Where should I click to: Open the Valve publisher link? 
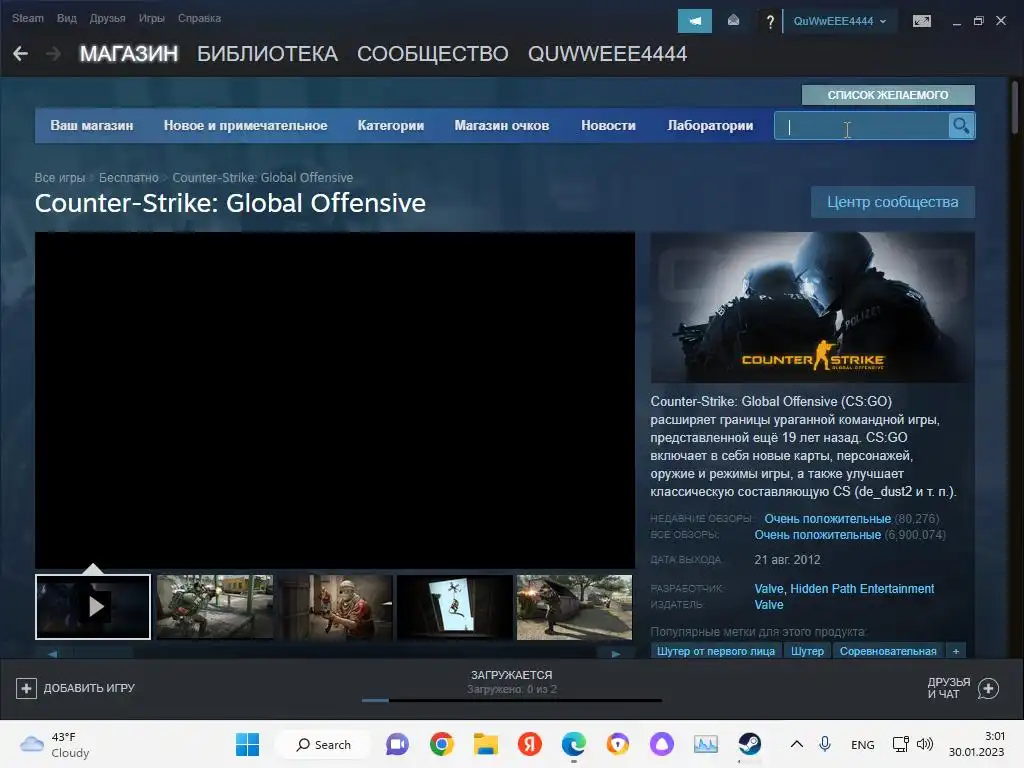coord(769,605)
